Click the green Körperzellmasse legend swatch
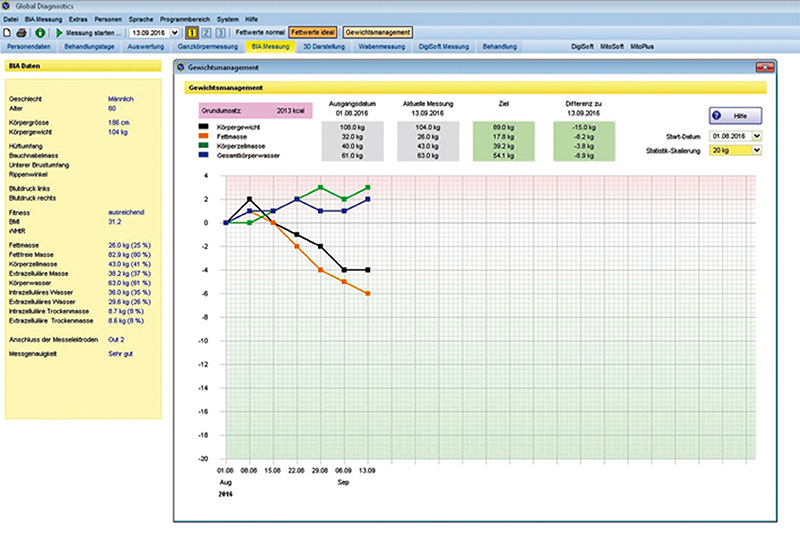This screenshot has height=548, width=800. click(204, 145)
